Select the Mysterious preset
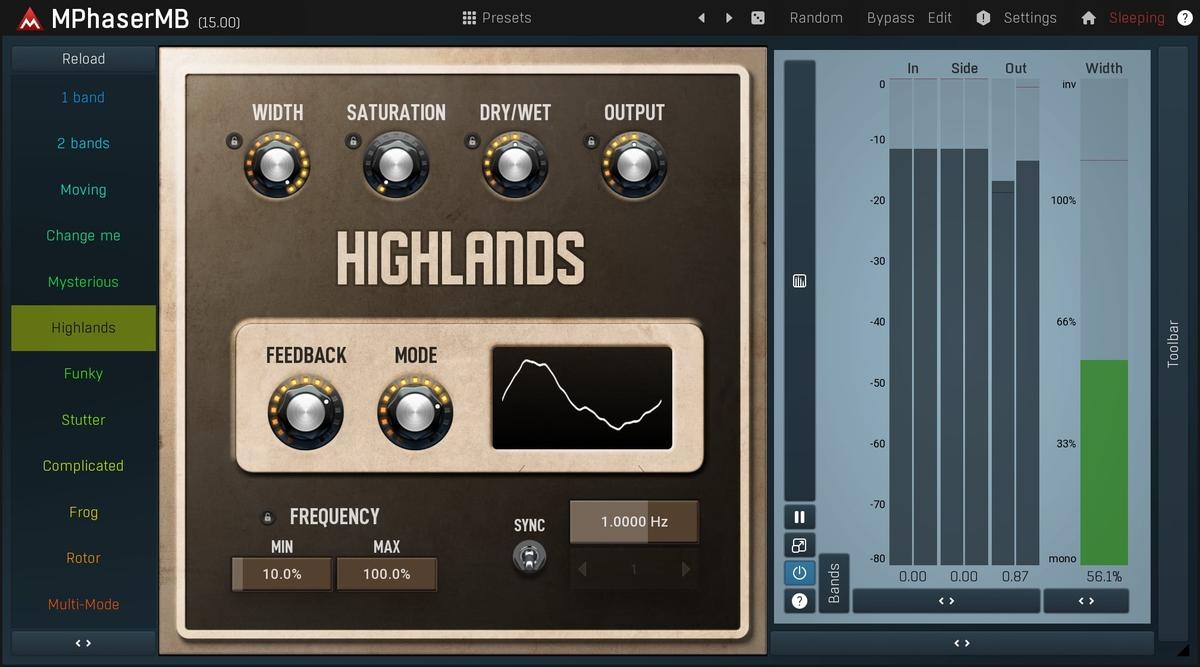Screen dimensions: 1200x667 coord(83,282)
